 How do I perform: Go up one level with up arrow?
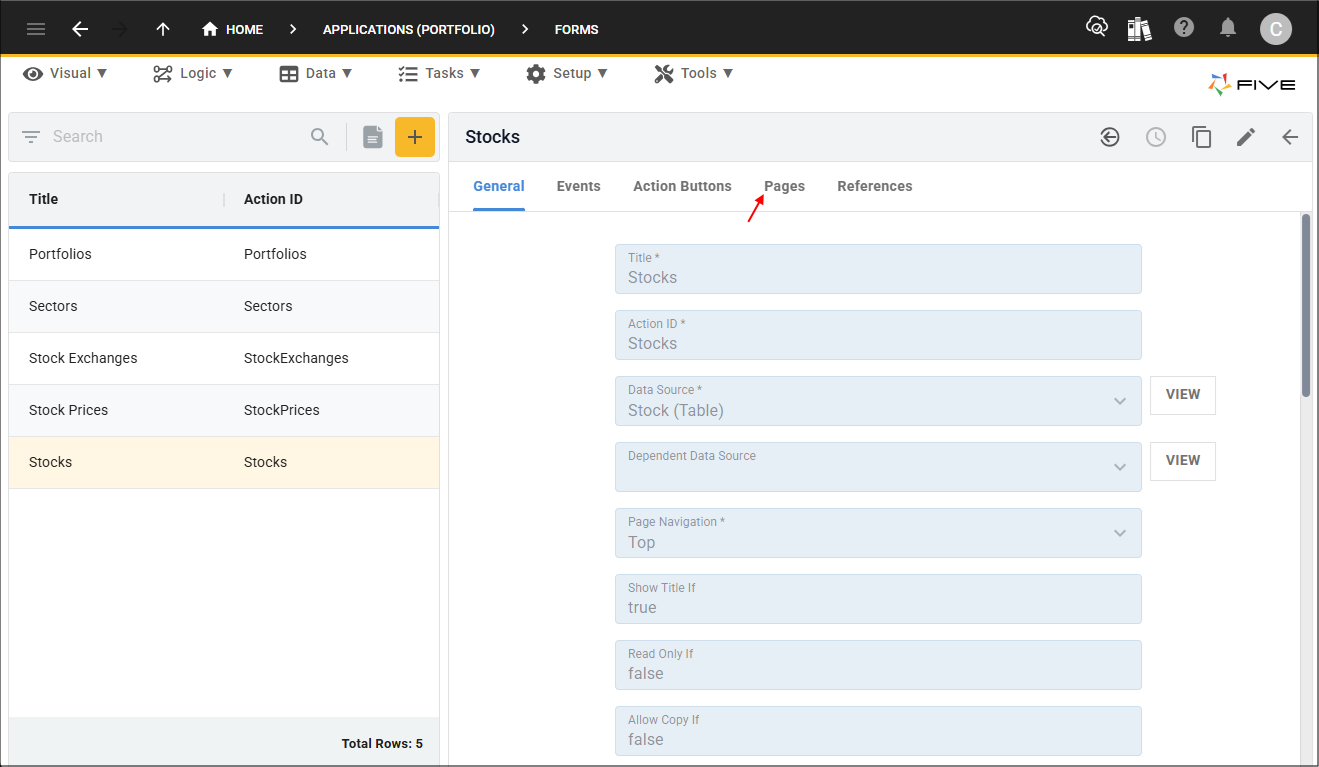pos(163,29)
